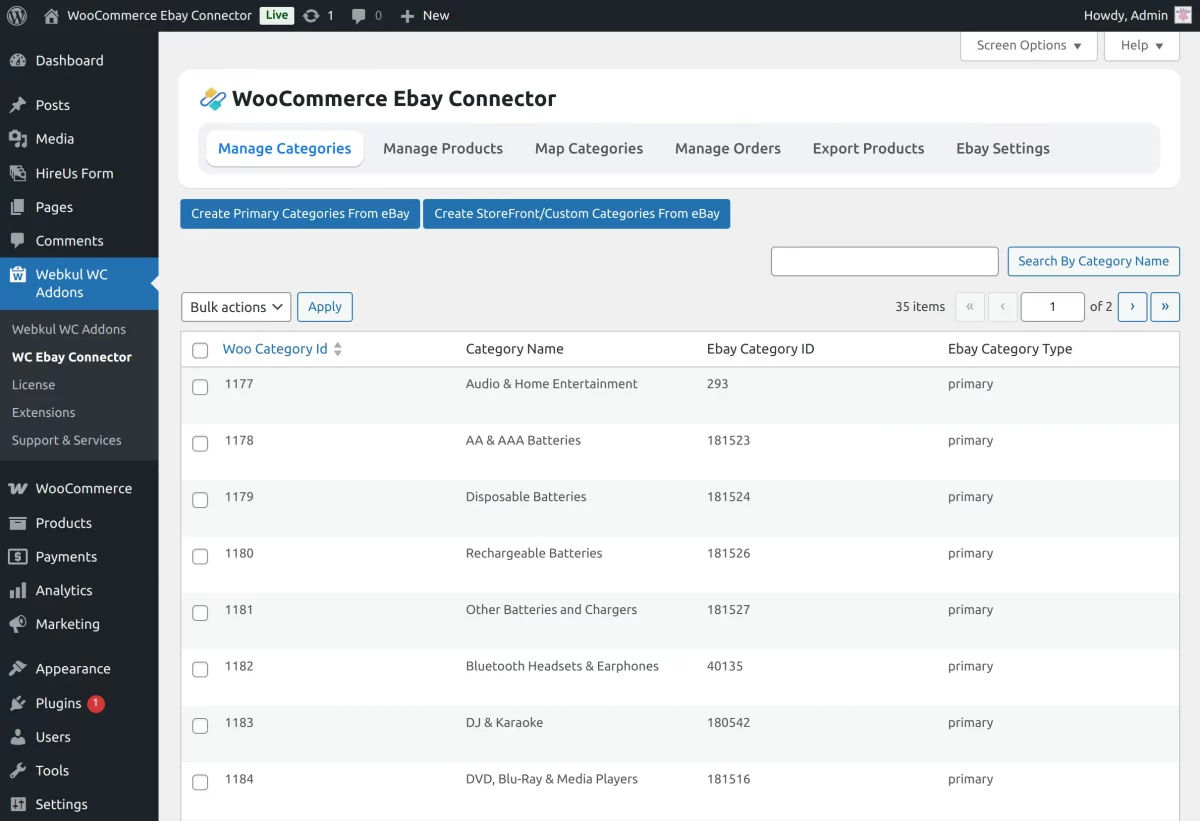Image resolution: width=1200 pixels, height=821 pixels.
Task: Click the plus New icon
Action: click(407, 16)
